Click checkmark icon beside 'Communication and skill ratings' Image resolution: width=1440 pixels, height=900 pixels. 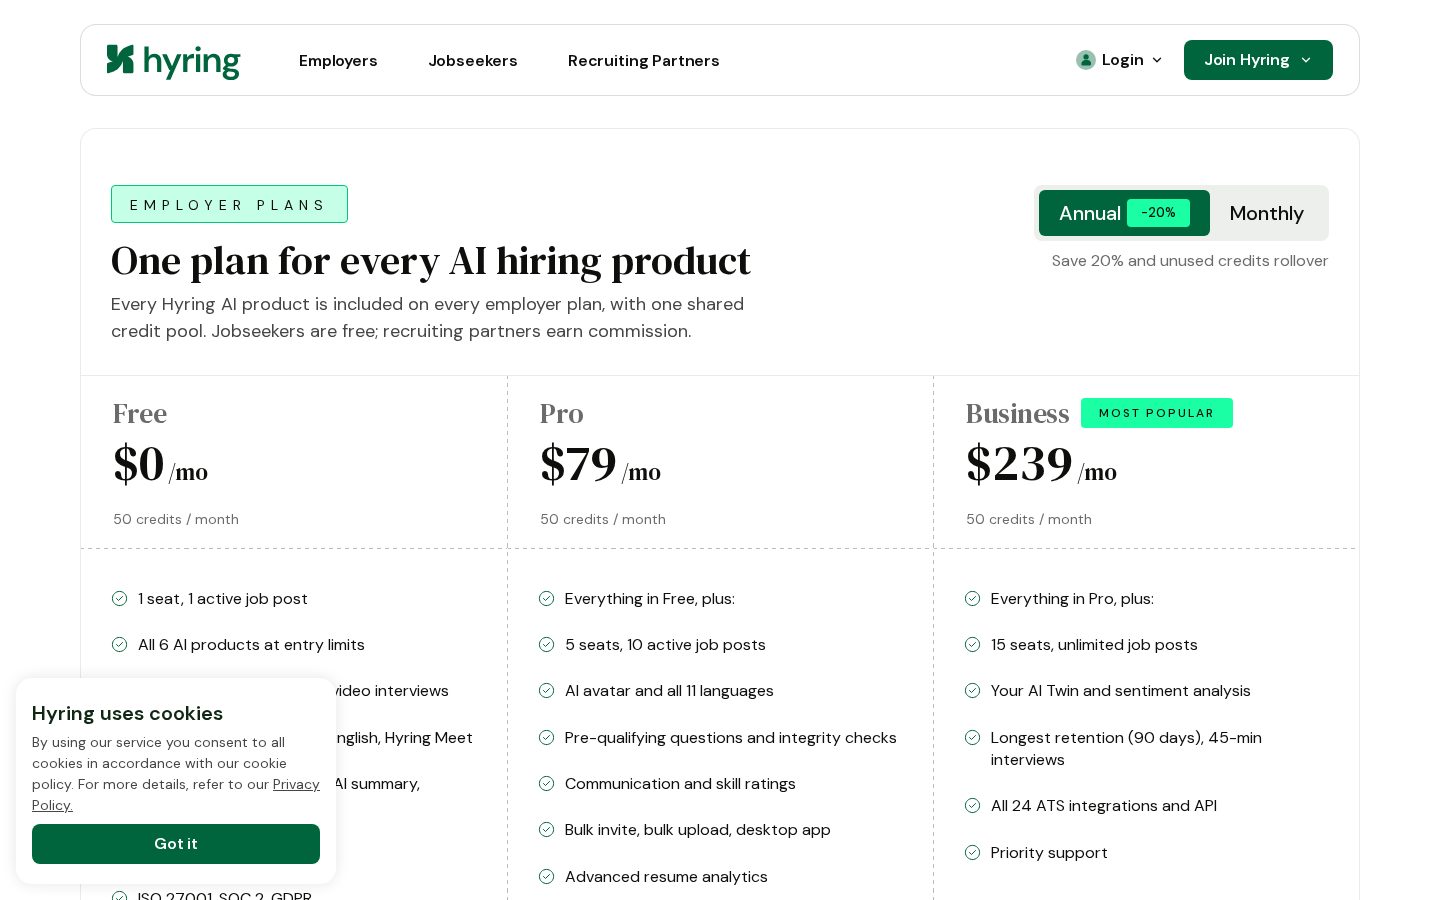[546, 784]
